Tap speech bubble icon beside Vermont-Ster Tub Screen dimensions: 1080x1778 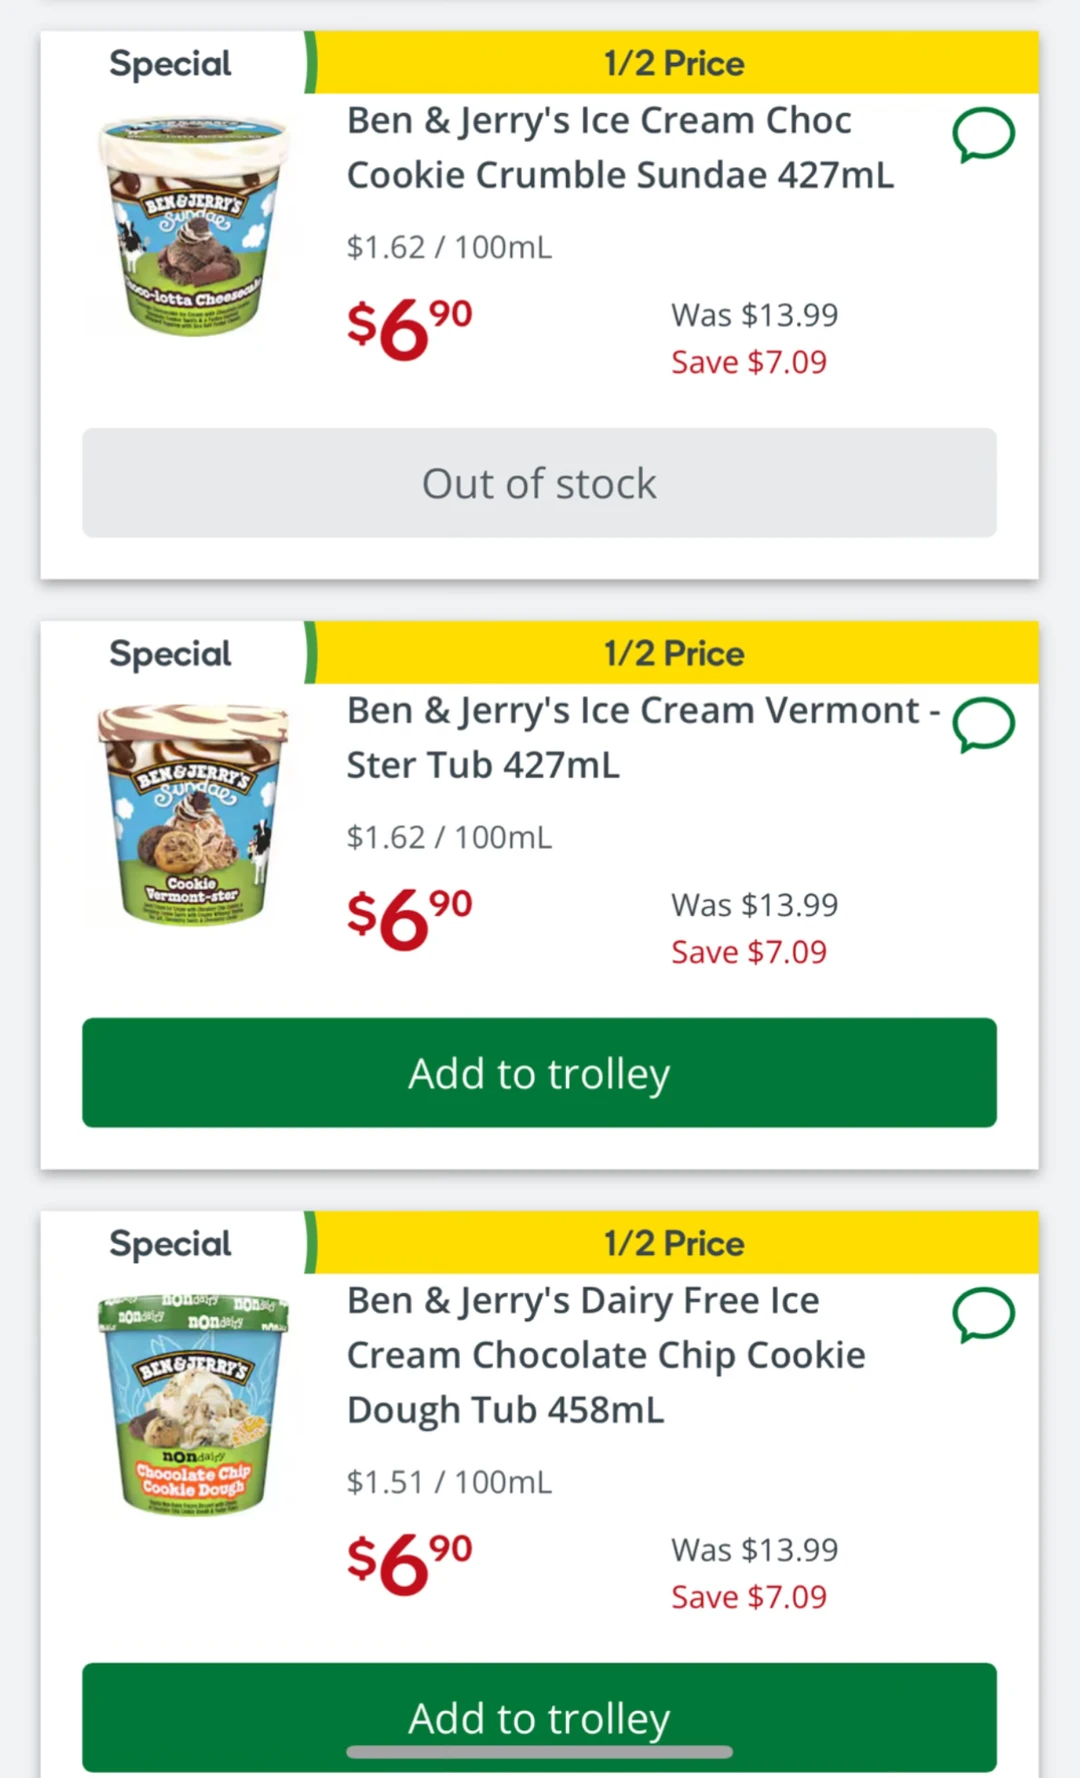(983, 725)
